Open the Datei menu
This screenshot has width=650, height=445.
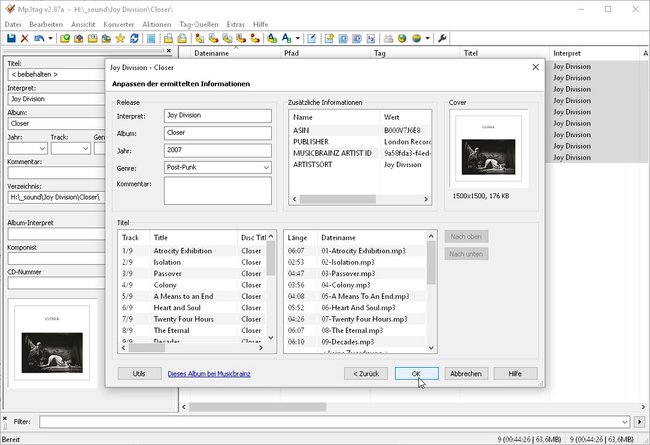tap(13, 24)
